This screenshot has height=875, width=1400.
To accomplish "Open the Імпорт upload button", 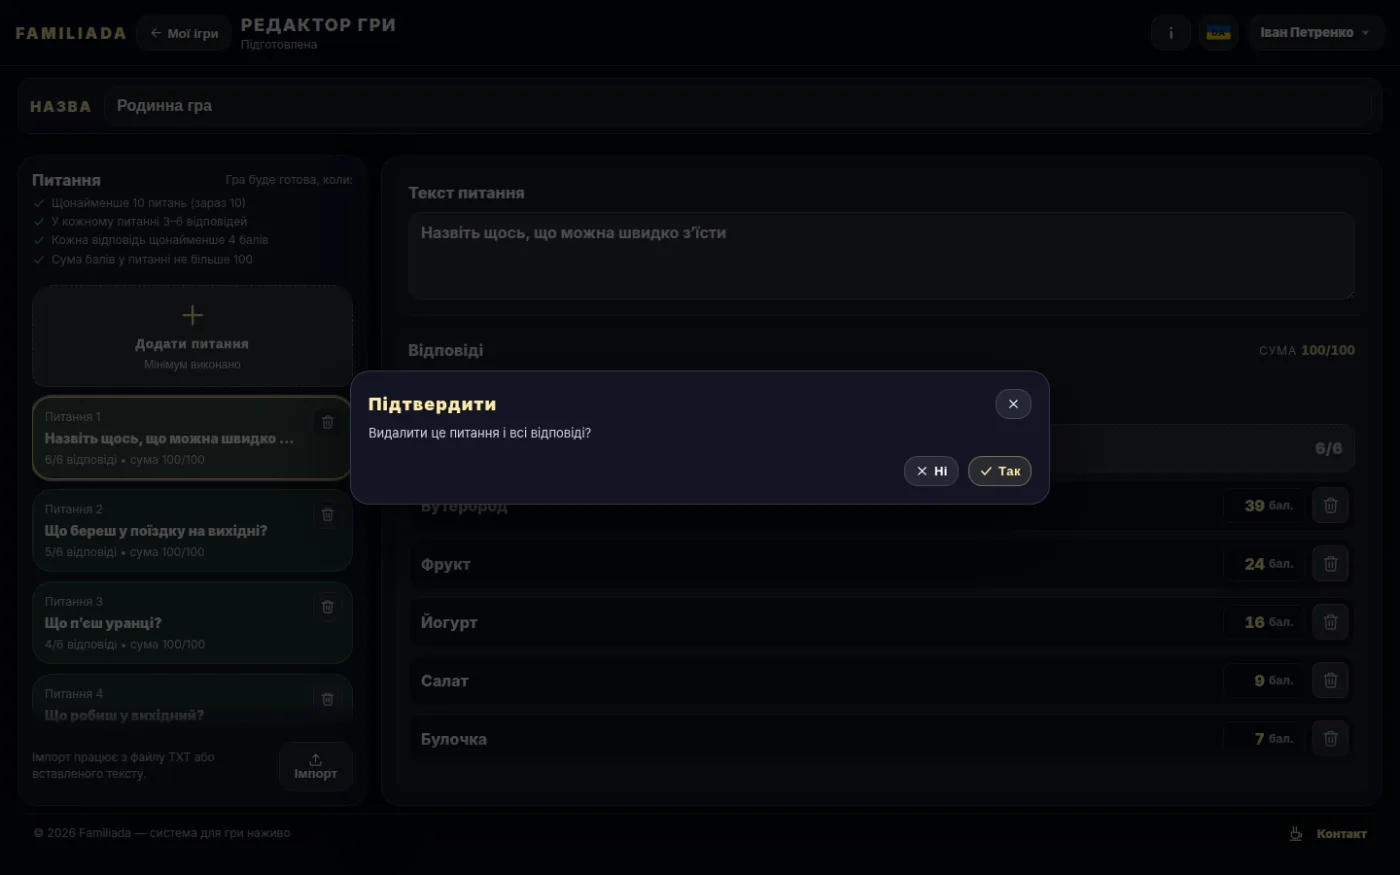I will tap(316, 767).
